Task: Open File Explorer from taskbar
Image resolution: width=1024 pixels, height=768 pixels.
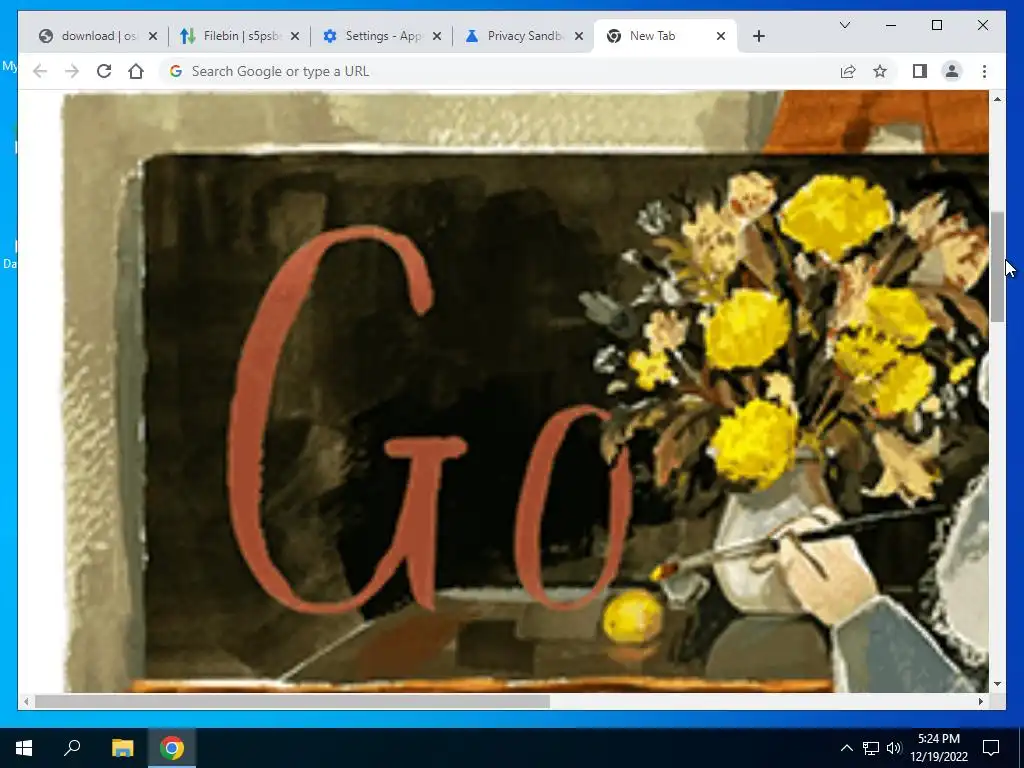Action: 122,748
